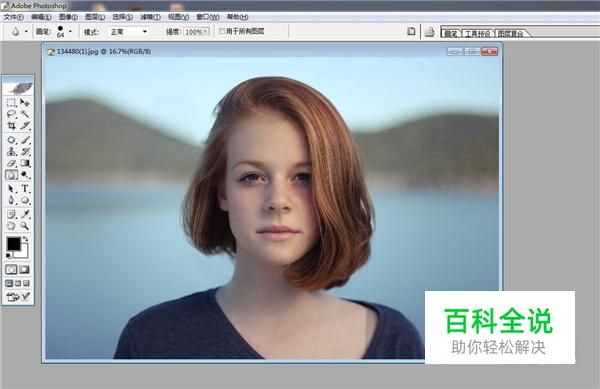Click the 强度 100% input field
This screenshot has height=389, width=600.
193,32
